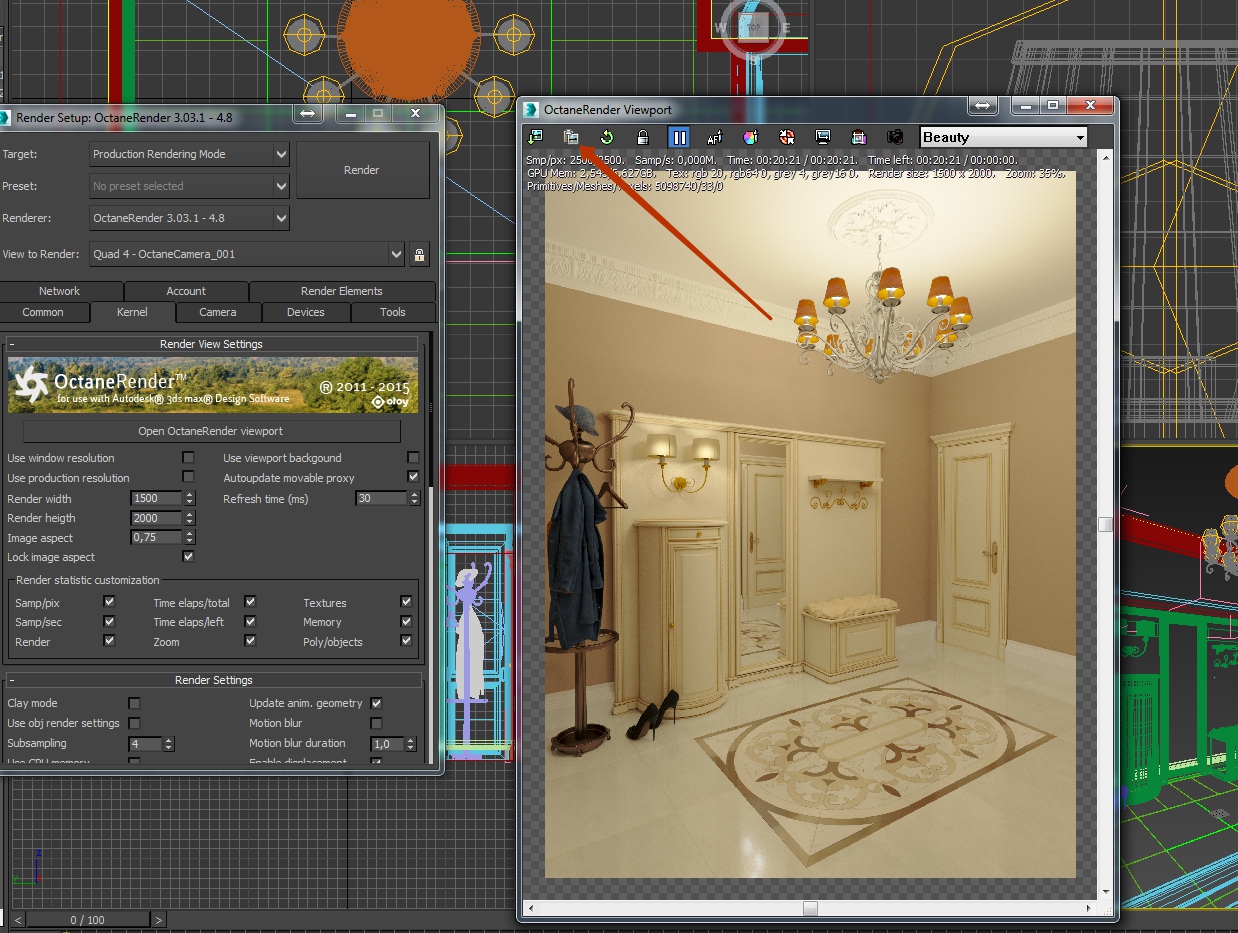The height and width of the screenshot is (933, 1238).
Task: Step timeline back with left arrow
Action: [x=19, y=920]
